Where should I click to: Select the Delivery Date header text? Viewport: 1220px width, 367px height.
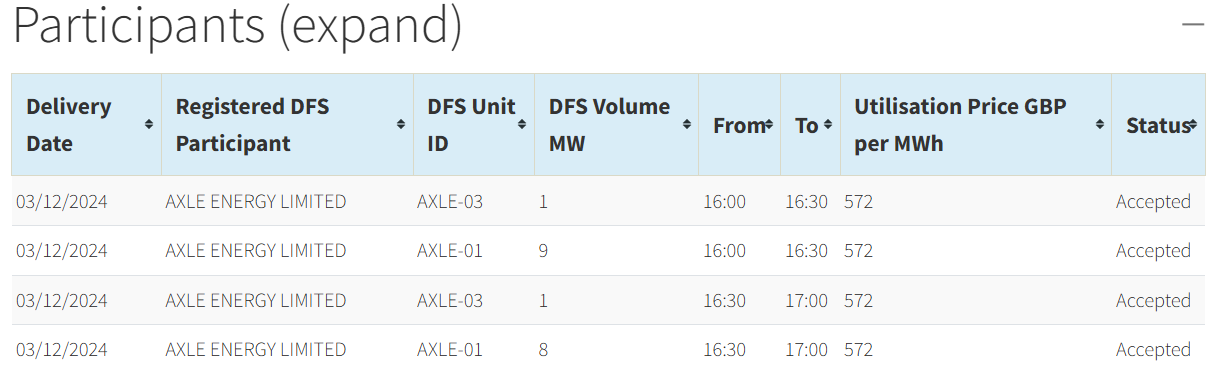pos(69,125)
